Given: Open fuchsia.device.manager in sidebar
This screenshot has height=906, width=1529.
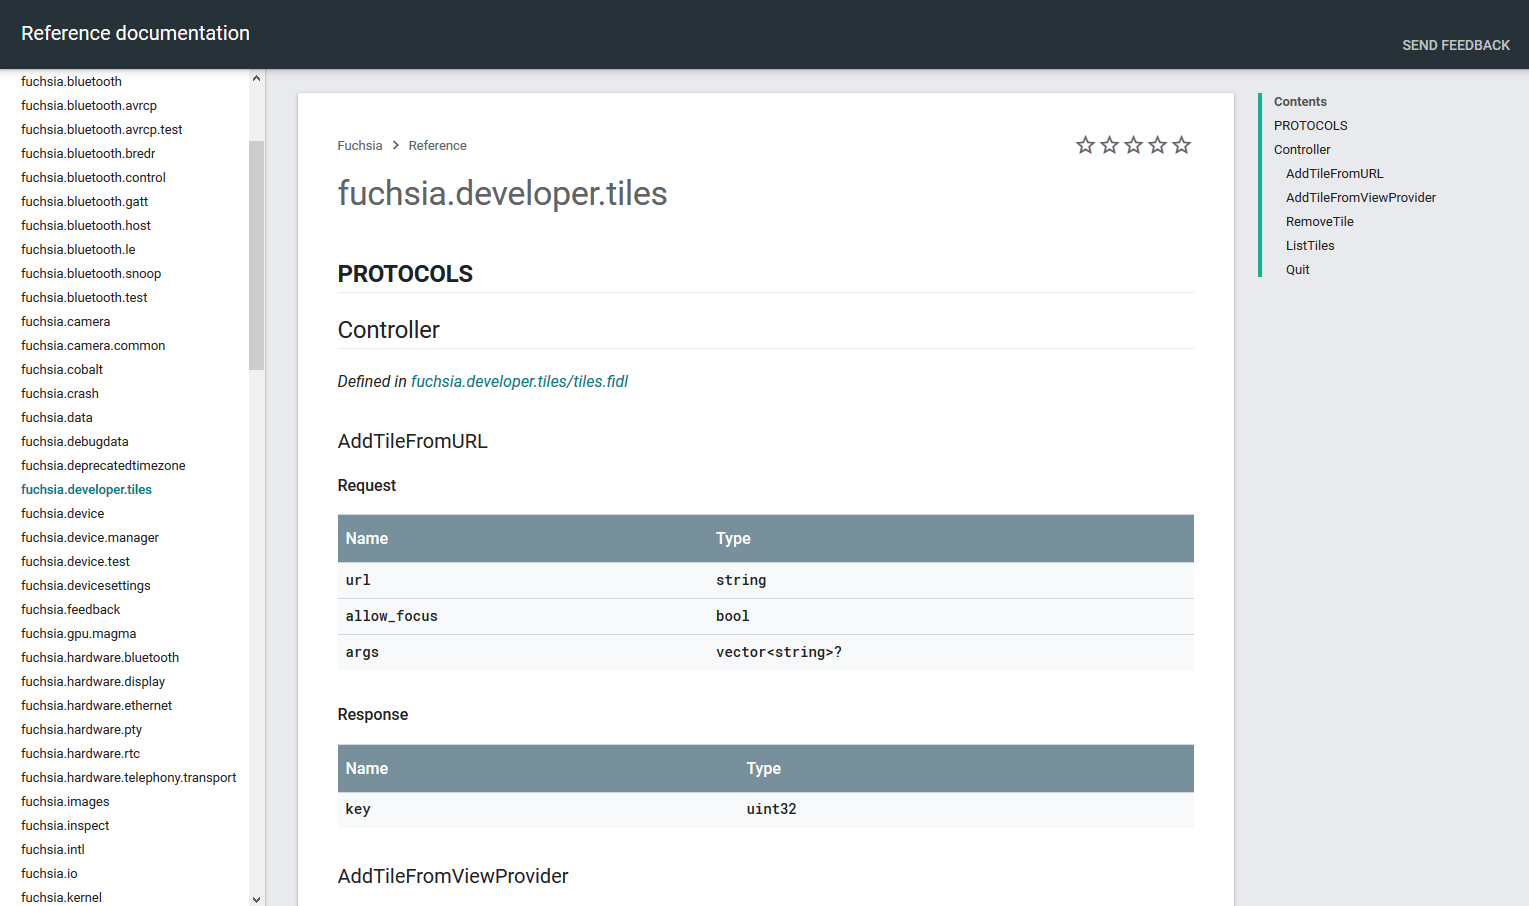Looking at the screenshot, I should click(x=90, y=537).
